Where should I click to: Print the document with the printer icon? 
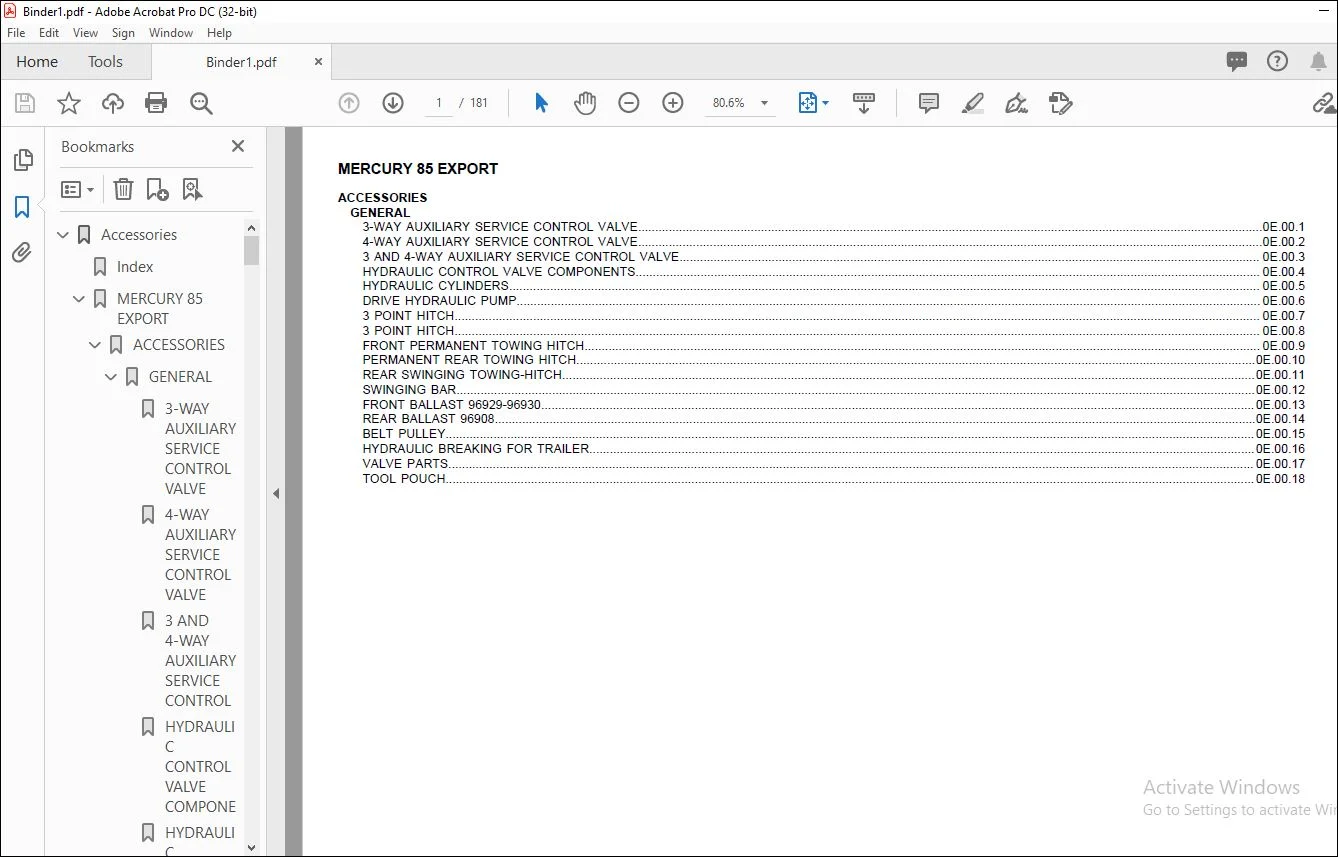click(x=156, y=103)
